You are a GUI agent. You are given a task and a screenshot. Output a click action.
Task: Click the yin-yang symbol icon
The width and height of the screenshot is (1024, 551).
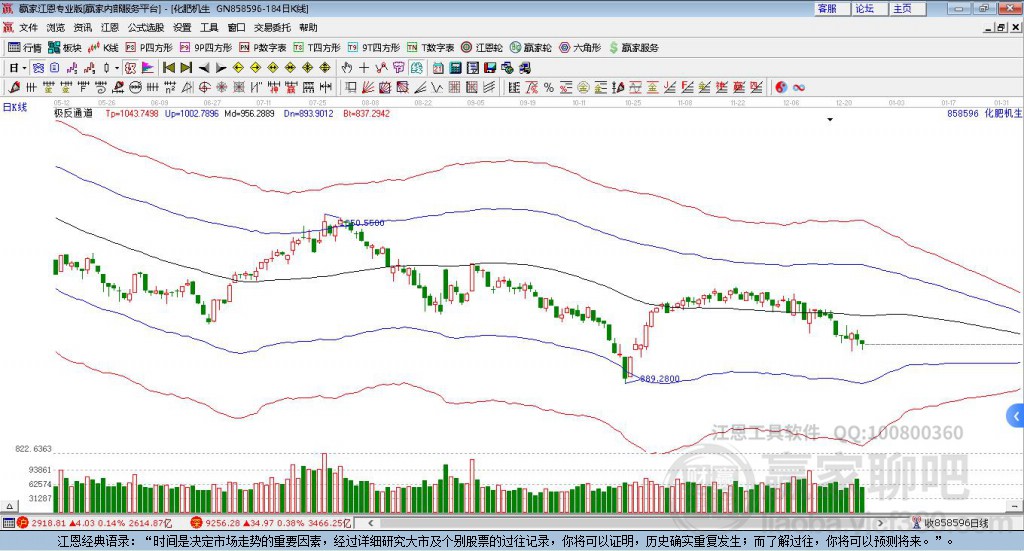781,87
